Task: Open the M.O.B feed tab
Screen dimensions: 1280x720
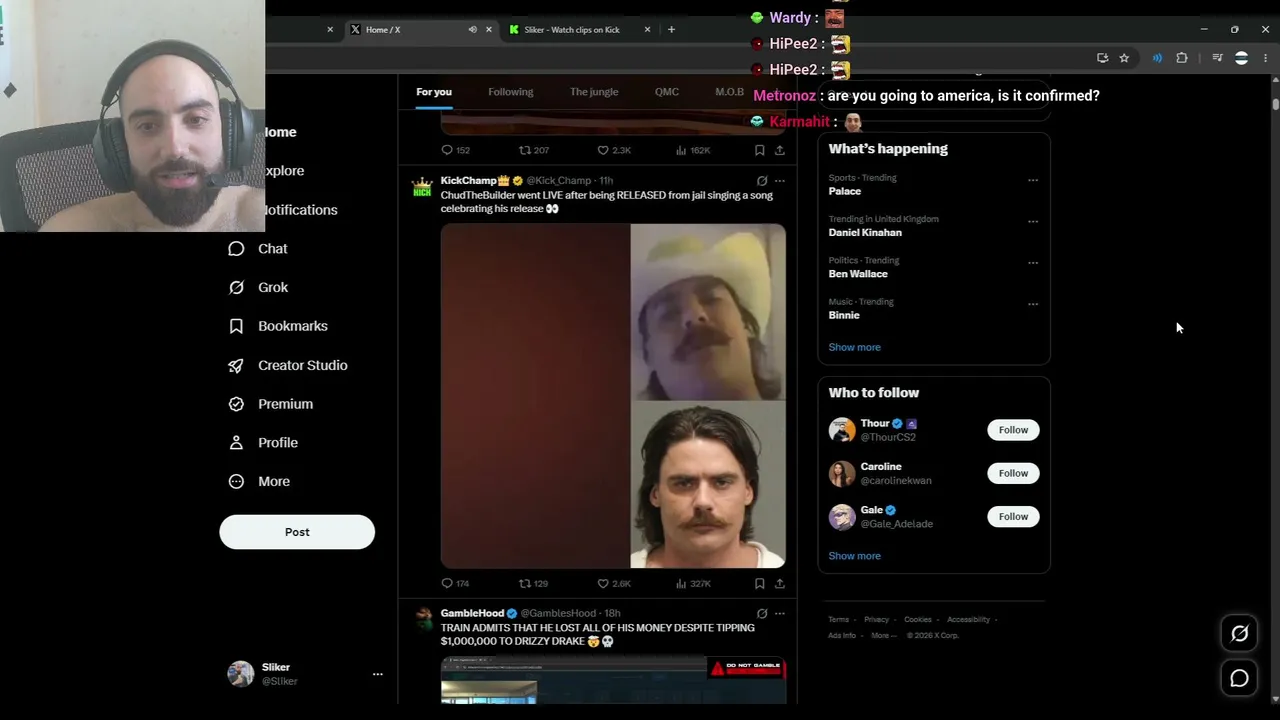Action: [730, 92]
